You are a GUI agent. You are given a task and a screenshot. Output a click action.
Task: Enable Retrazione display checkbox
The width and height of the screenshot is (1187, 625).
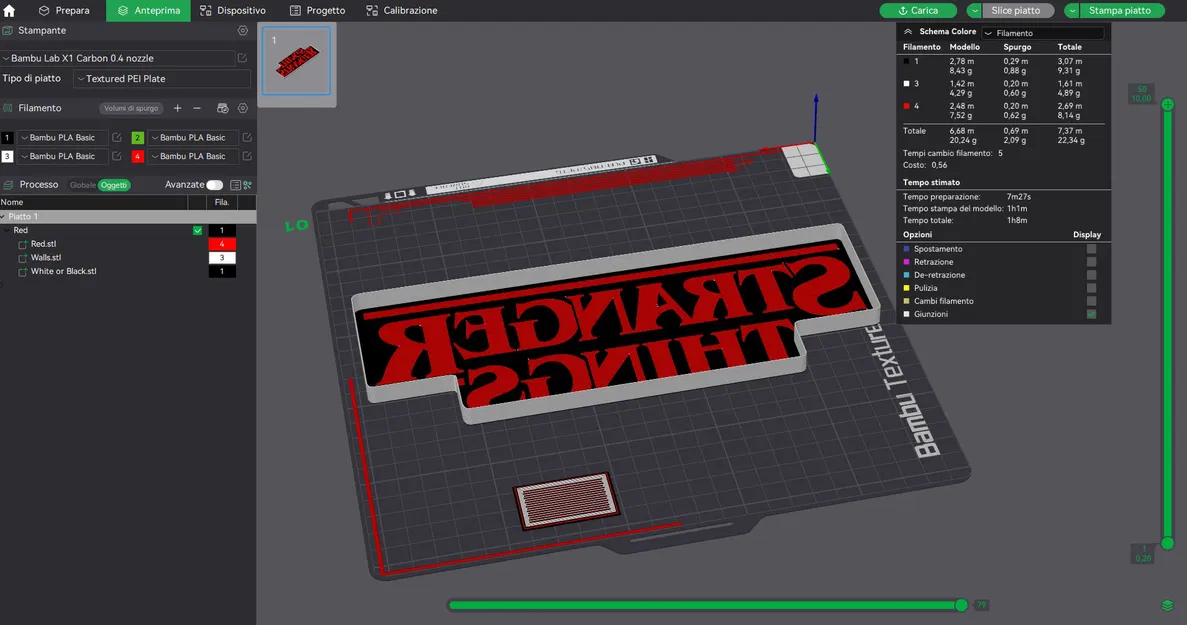1092,262
